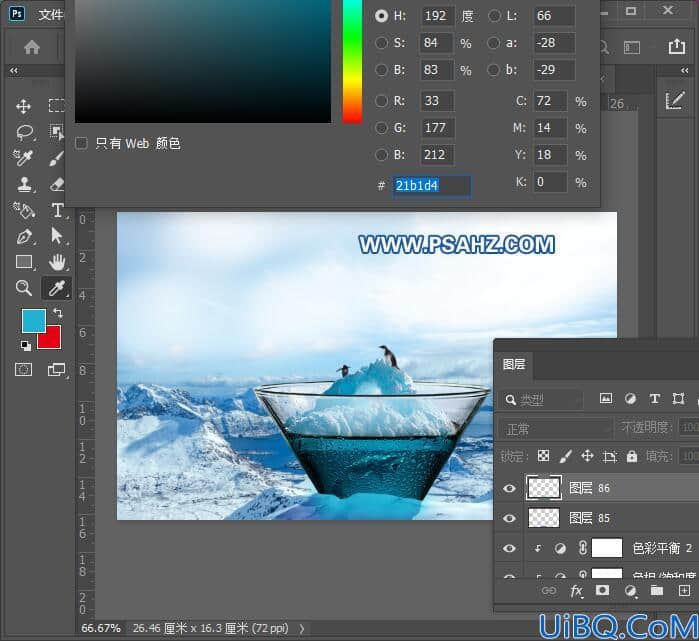699x641 pixels.
Task: Expand status bar info arrow
Action: (302, 629)
